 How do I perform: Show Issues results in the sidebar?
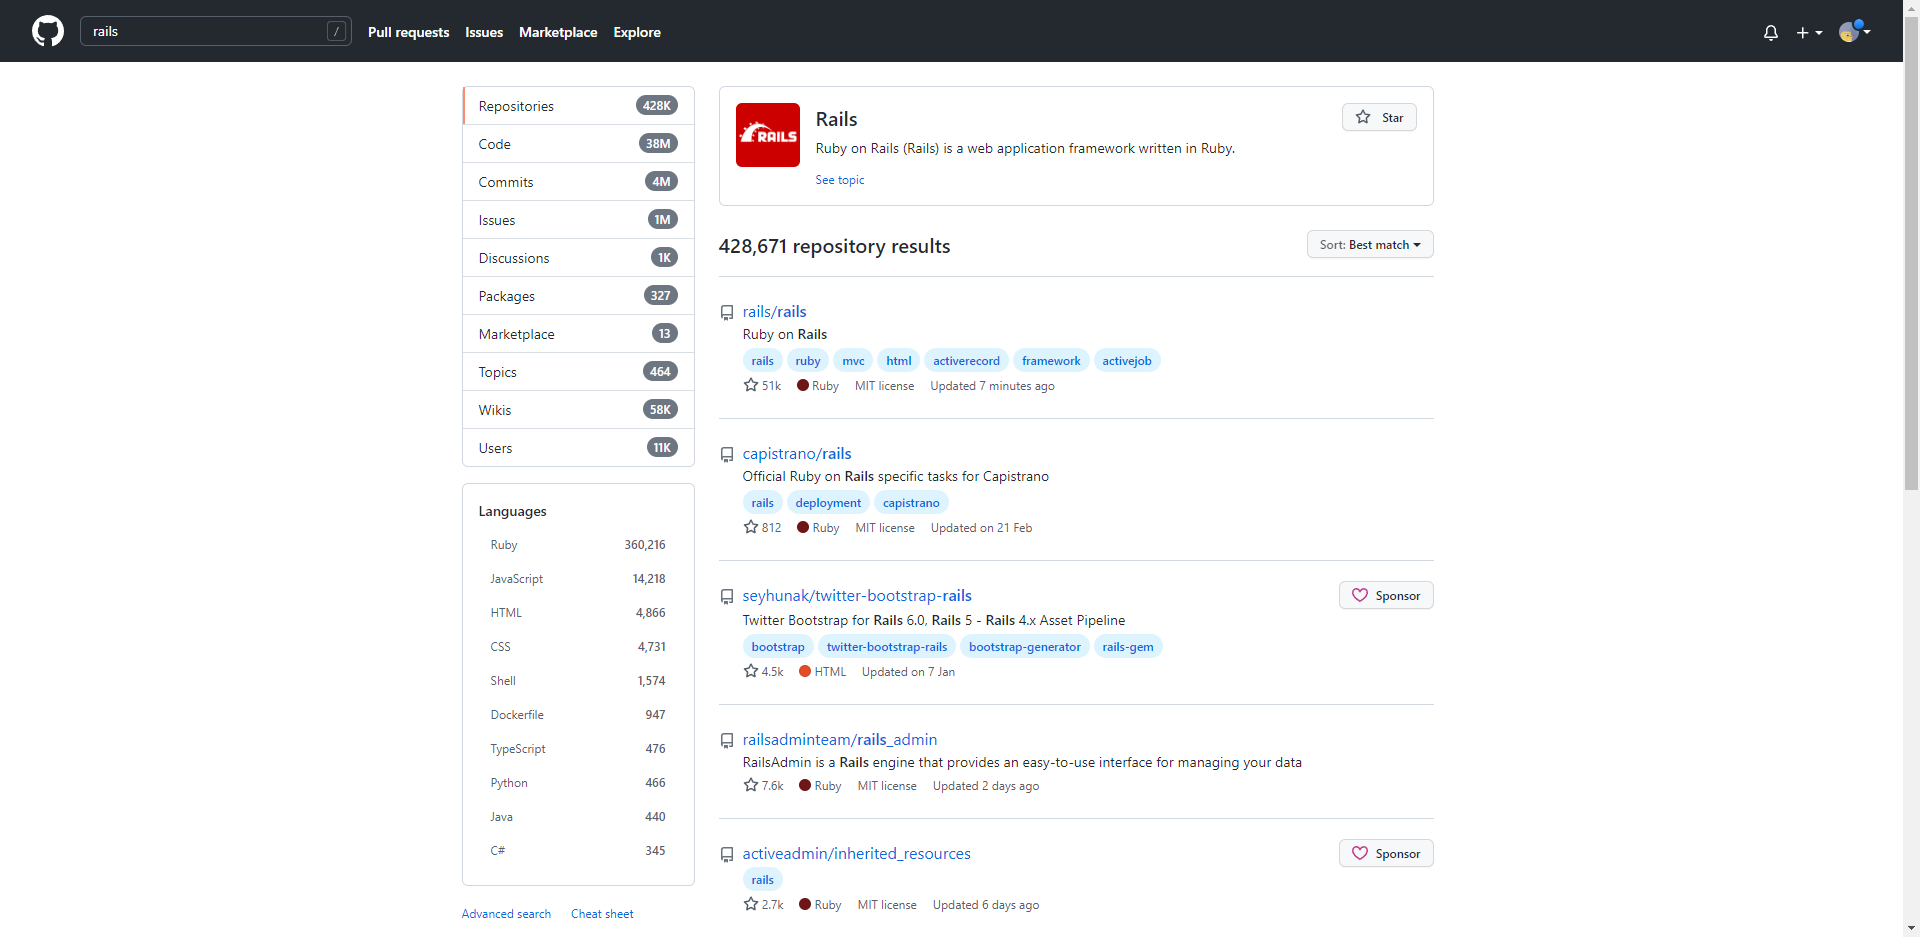(x=578, y=220)
